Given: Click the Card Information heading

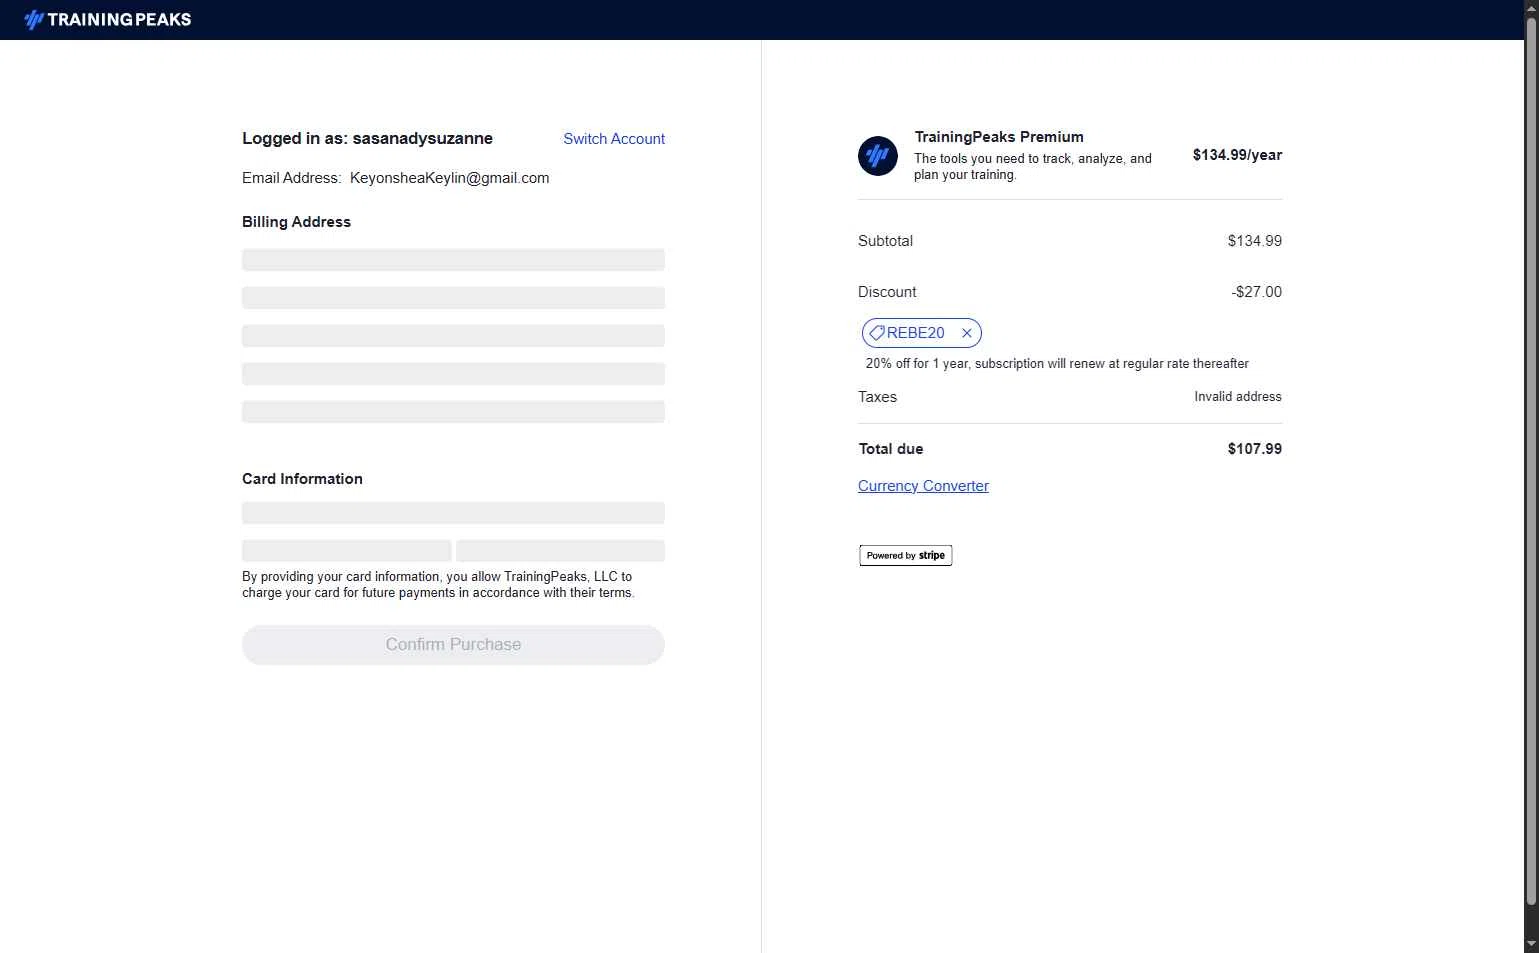Looking at the screenshot, I should pos(302,479).
